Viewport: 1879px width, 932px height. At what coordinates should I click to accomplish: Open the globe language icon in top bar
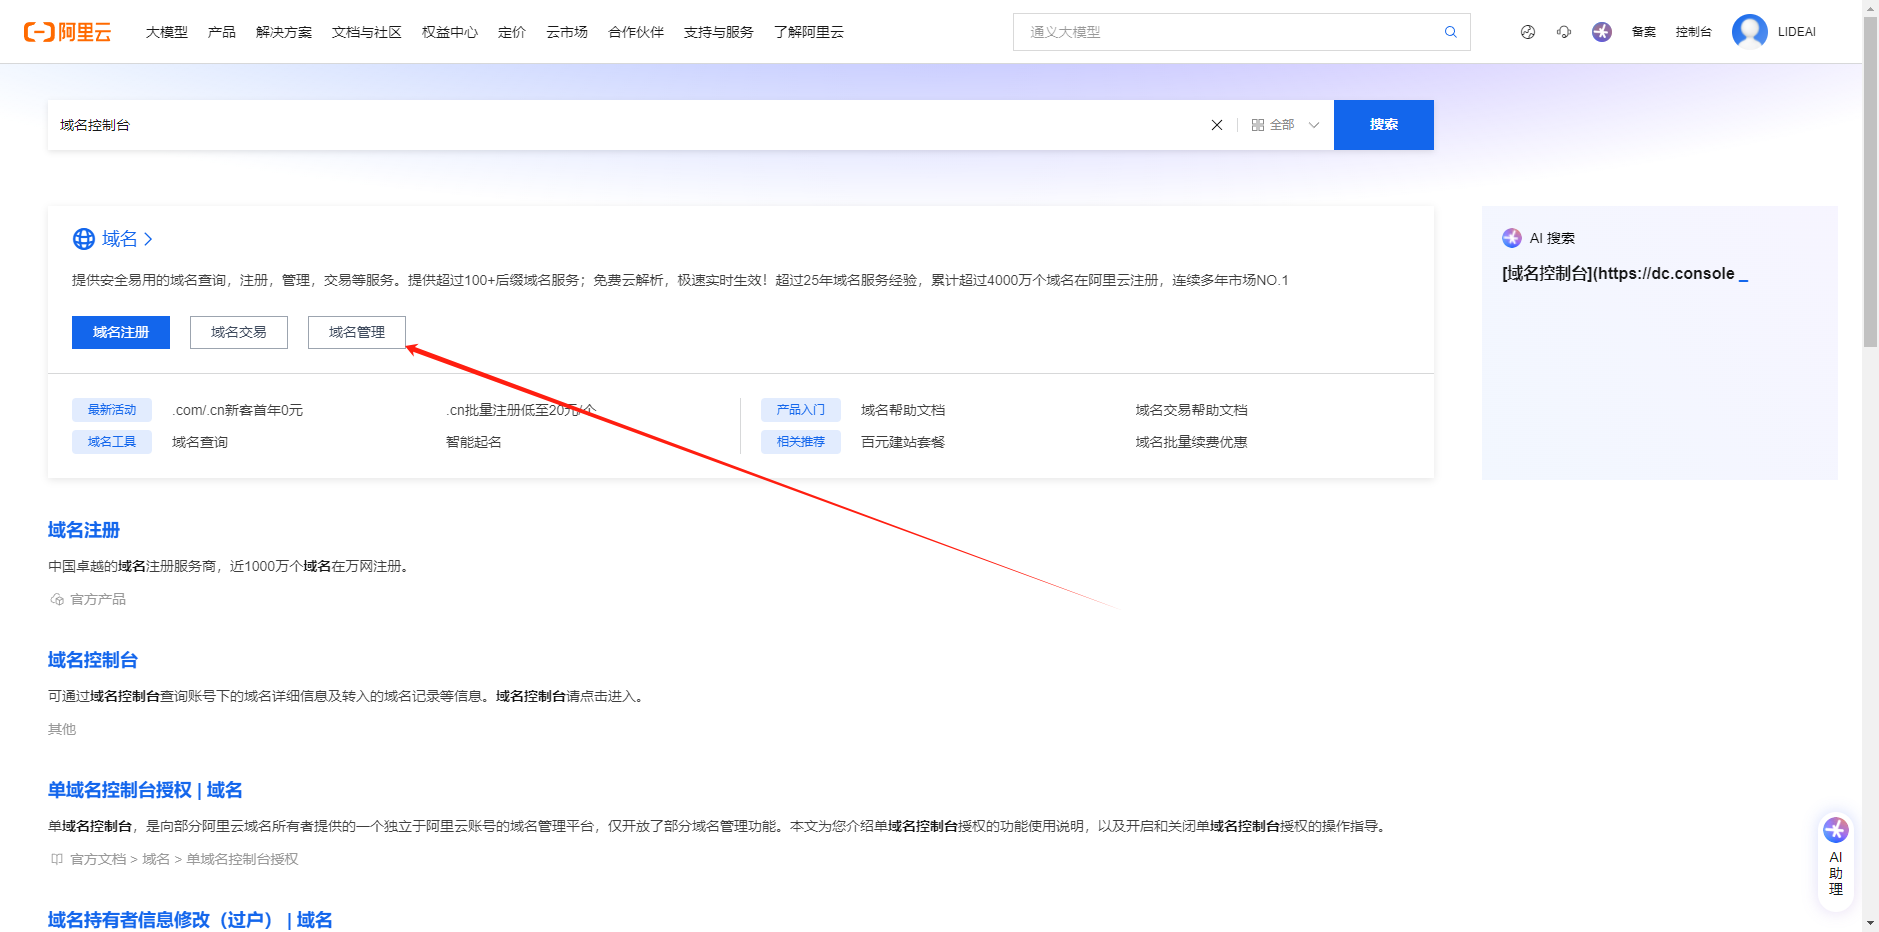[x=1527, y=31]
